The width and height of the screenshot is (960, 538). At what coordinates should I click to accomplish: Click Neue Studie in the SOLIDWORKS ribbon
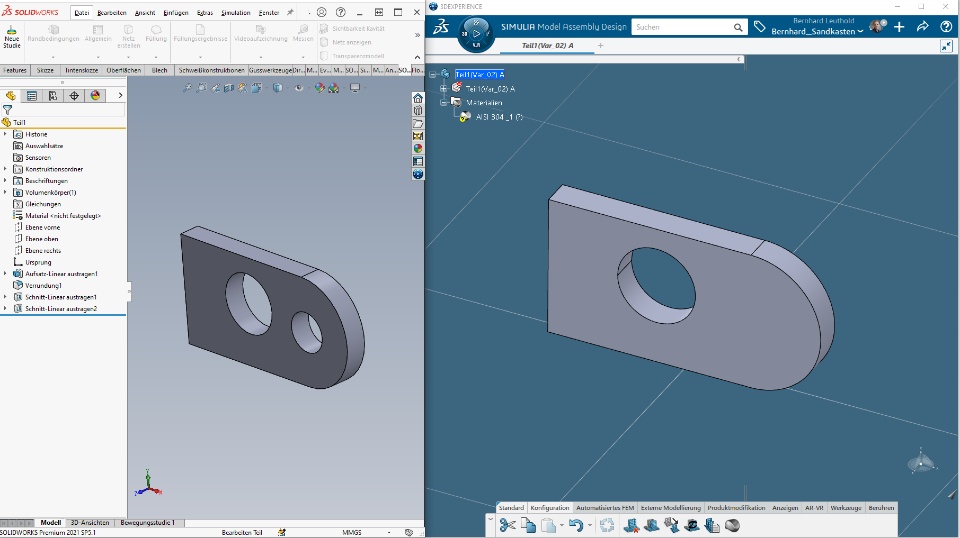(x=12, y=37)
